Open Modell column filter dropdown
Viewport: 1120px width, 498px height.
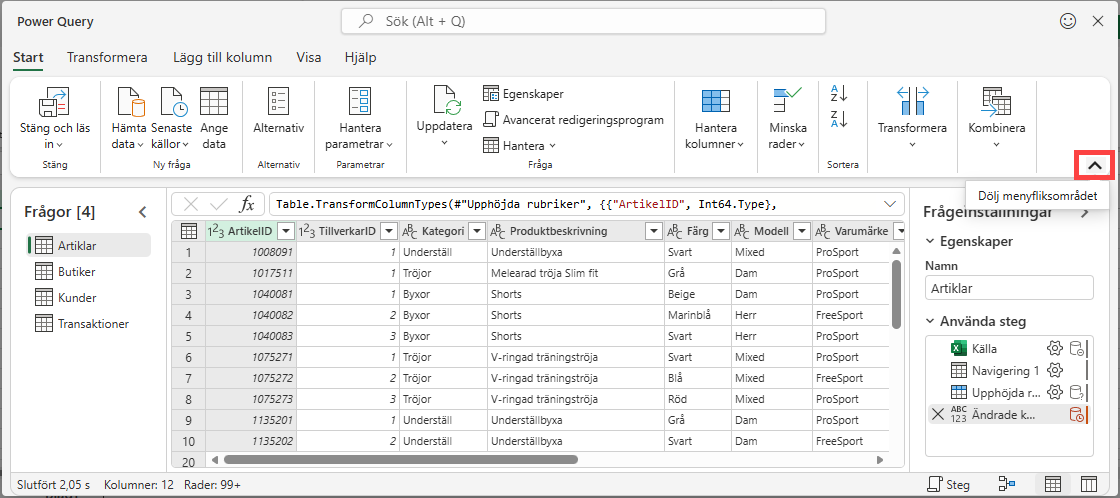[x=801, y=231]
